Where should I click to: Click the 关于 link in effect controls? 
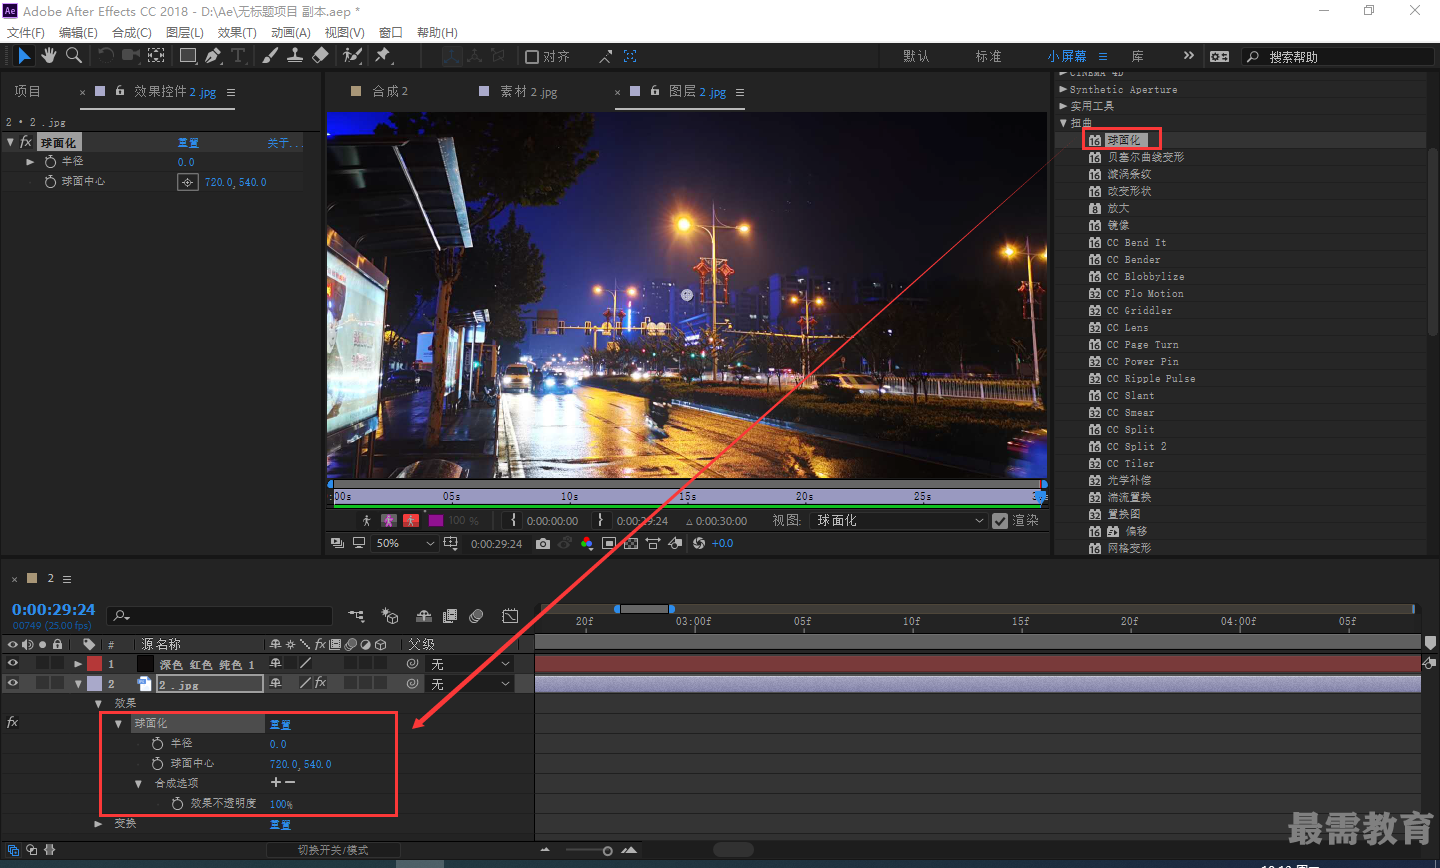point(284,143)
